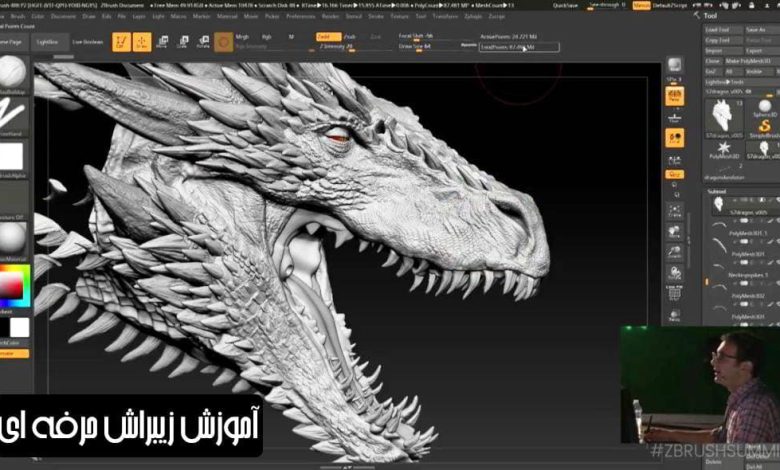Toggle the Mrgb mode
This screenshot has width=780, height=470.
242,37
